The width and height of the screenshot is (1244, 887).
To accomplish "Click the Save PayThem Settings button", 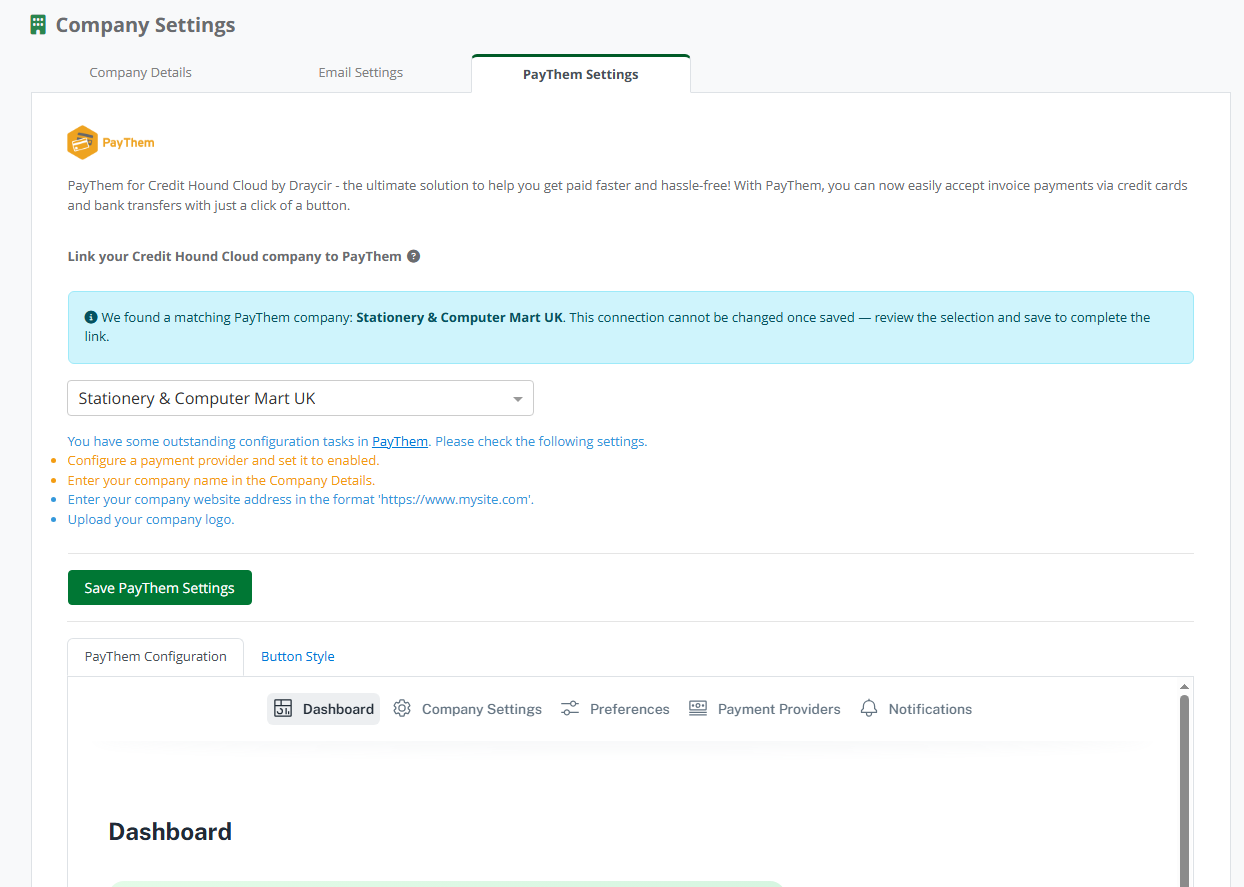I will tap(160, 588).
